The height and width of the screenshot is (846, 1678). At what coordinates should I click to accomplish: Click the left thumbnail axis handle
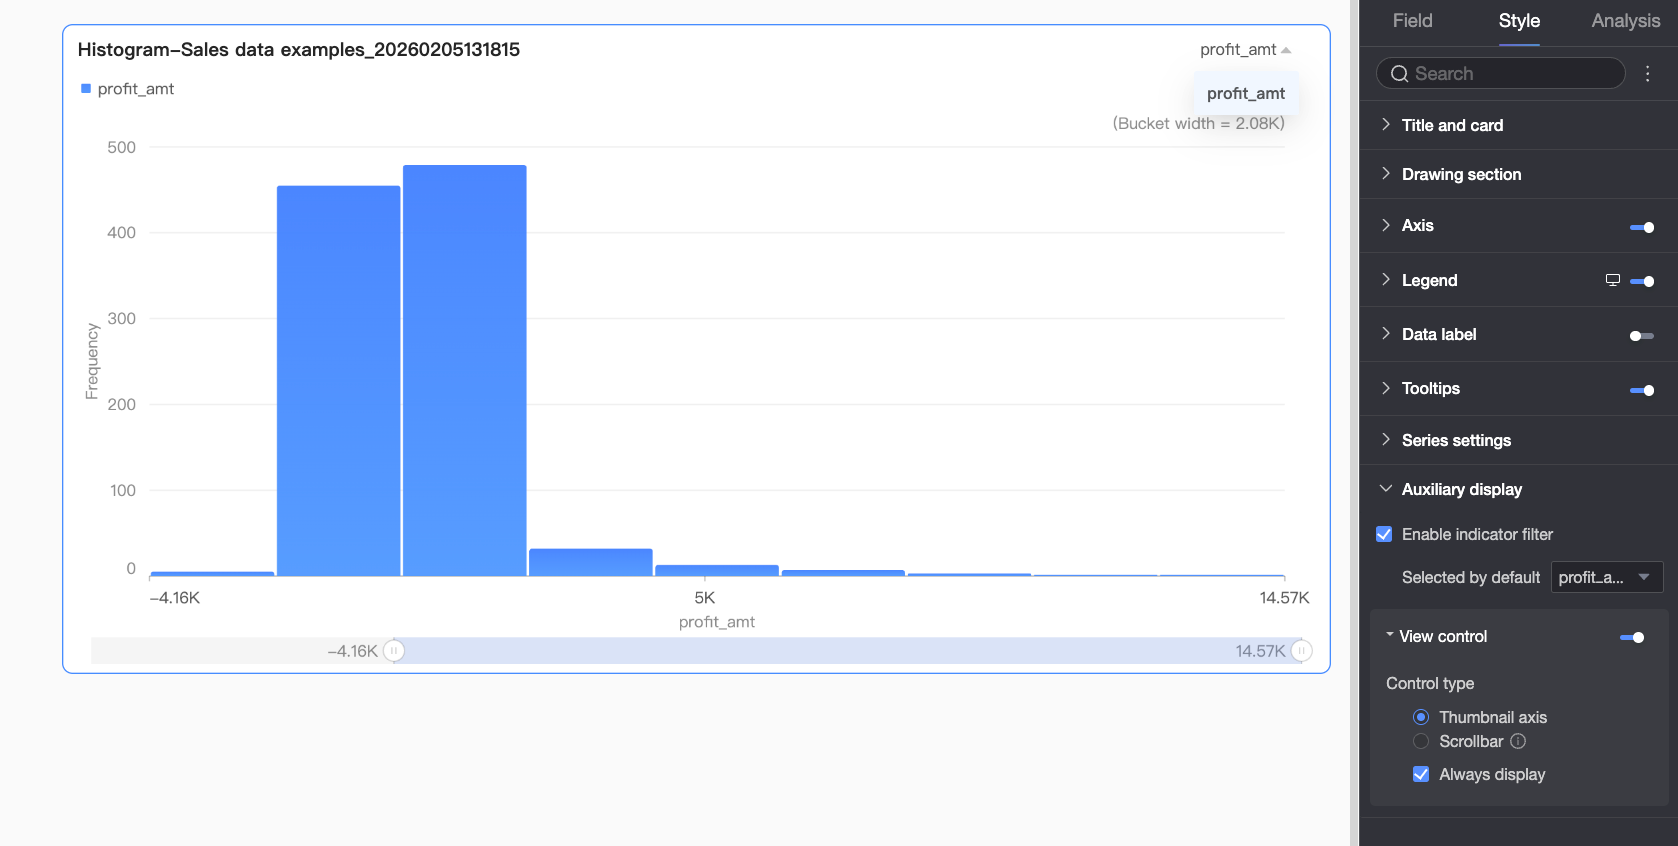pyautogui.click(x=394, y=651)
